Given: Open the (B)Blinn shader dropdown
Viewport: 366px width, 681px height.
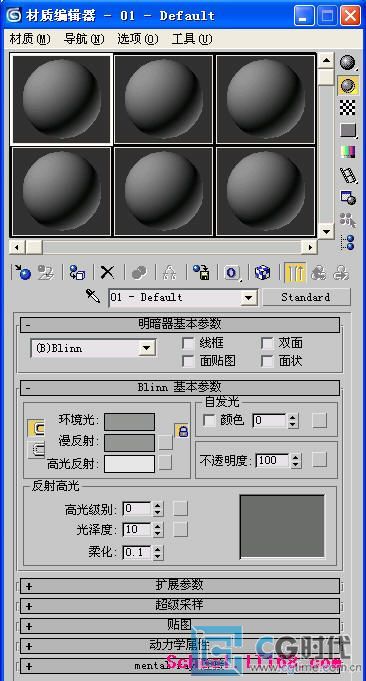Looking at the screenshot, I should (x=147, y=348).
